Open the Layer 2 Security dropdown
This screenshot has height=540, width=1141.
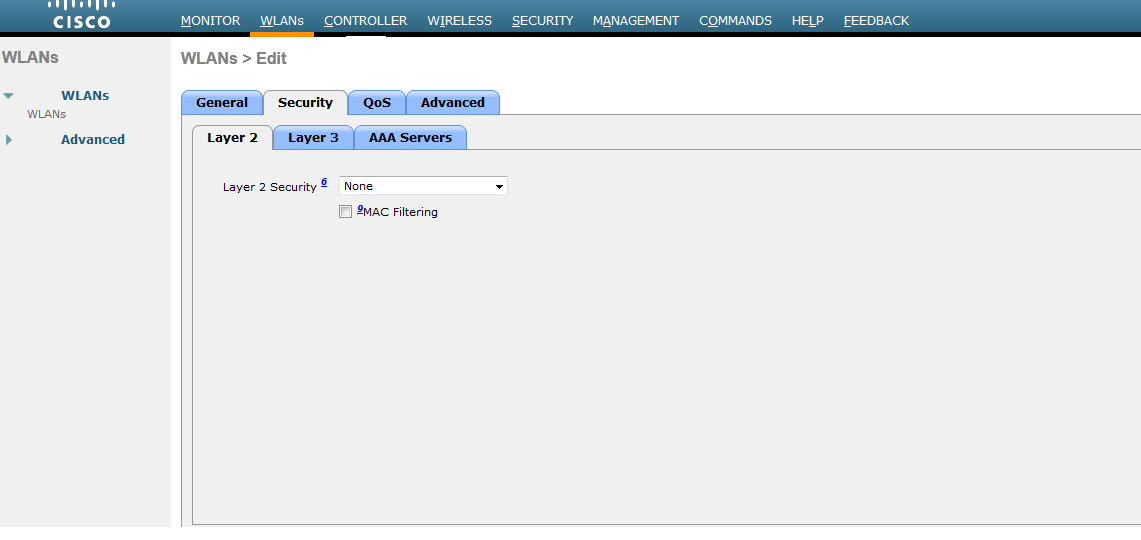423,186
